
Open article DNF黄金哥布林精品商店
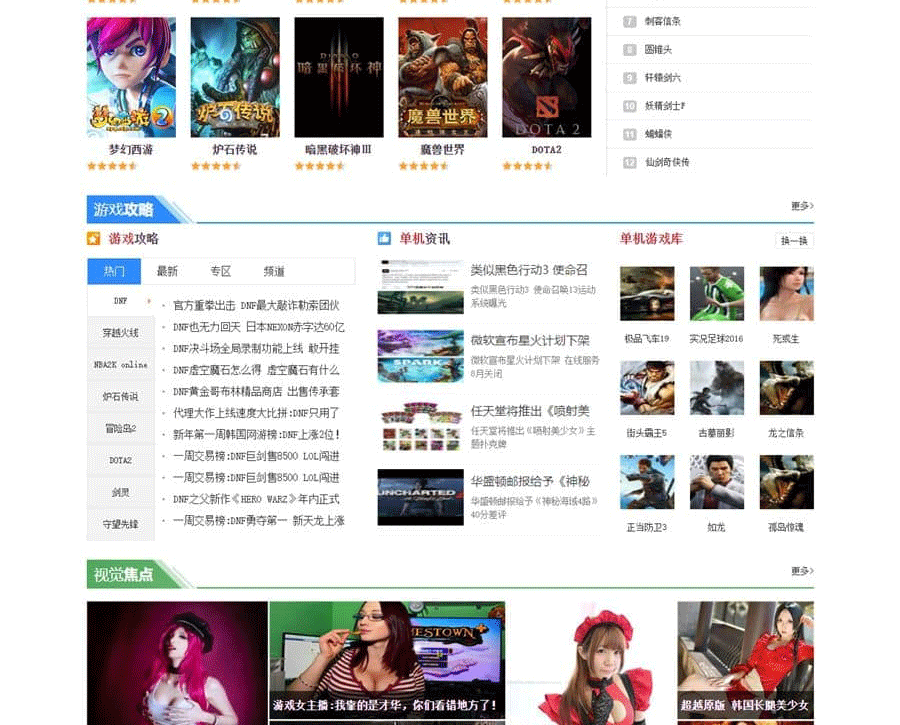click(x=256, y=391)
